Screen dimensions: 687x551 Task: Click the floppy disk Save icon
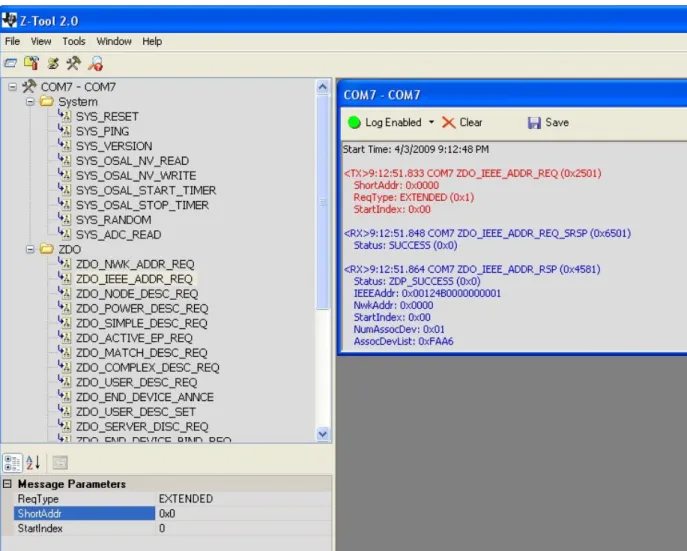click(534, 123)
